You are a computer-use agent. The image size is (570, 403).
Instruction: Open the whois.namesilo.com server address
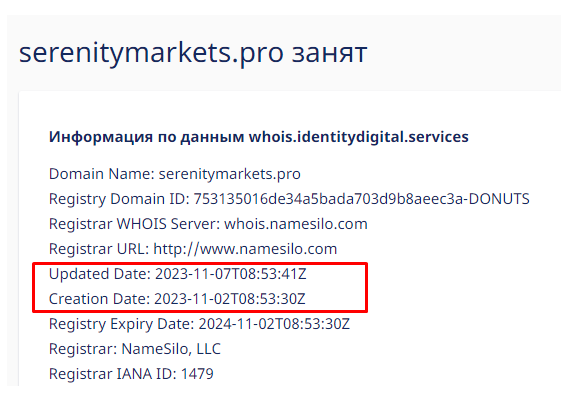[x=296, y=224]
